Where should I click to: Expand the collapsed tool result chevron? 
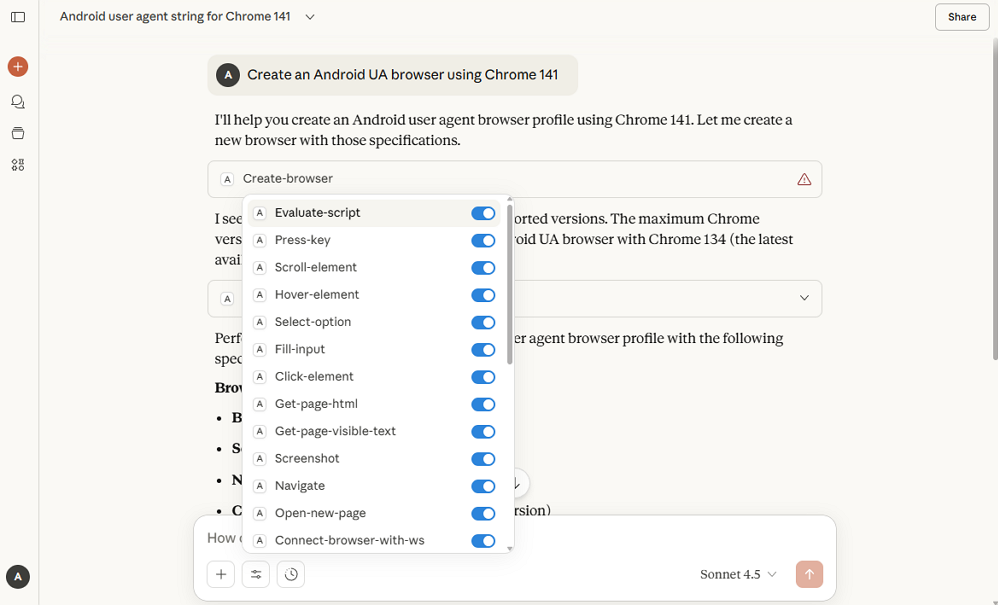pos(804,298)
